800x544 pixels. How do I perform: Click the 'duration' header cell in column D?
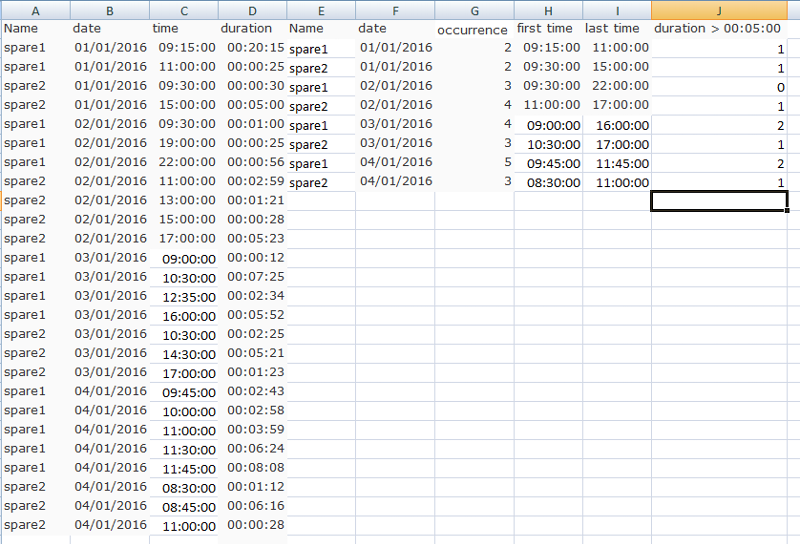(253, 29)
